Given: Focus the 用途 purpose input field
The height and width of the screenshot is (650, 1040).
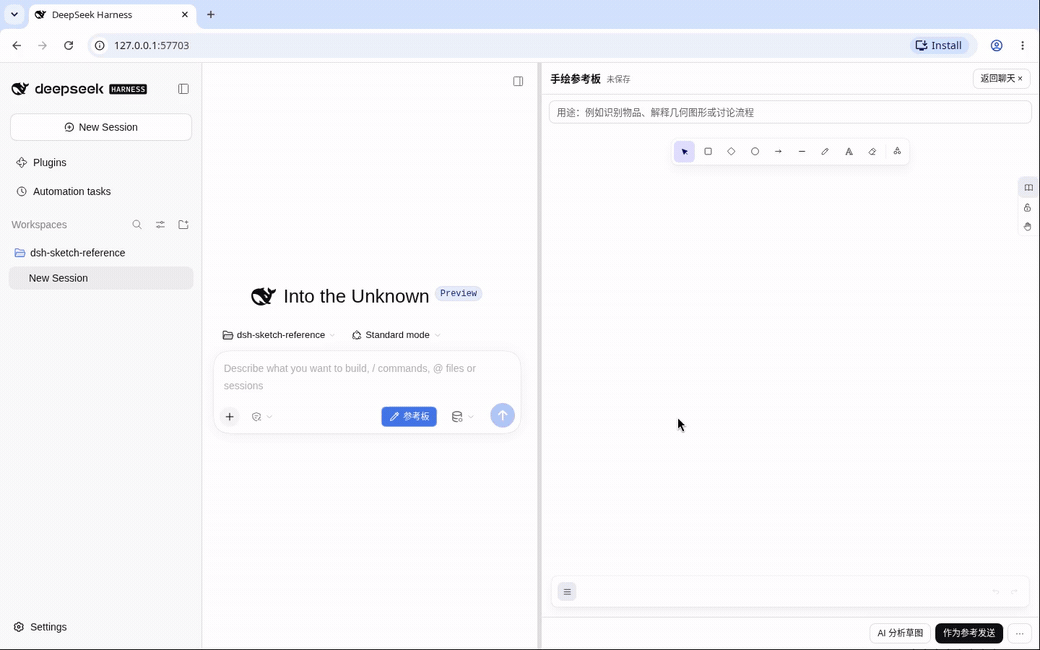Looking at the screenshot, I should [790, 112].
